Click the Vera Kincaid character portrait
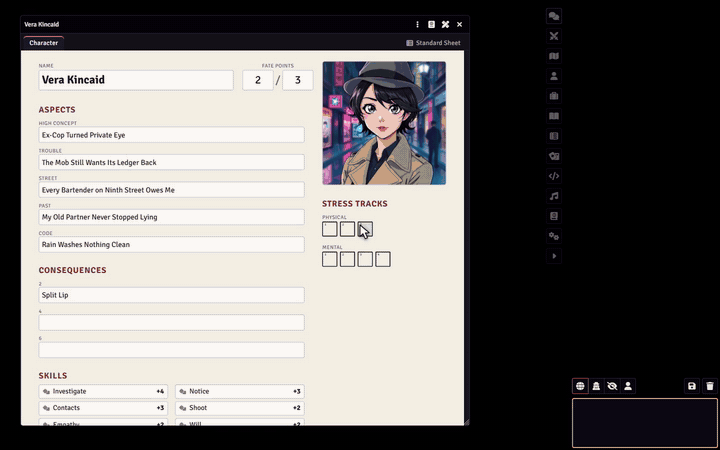Image resolution: width=720 pixels, height=450 pixels. (384, 123)
